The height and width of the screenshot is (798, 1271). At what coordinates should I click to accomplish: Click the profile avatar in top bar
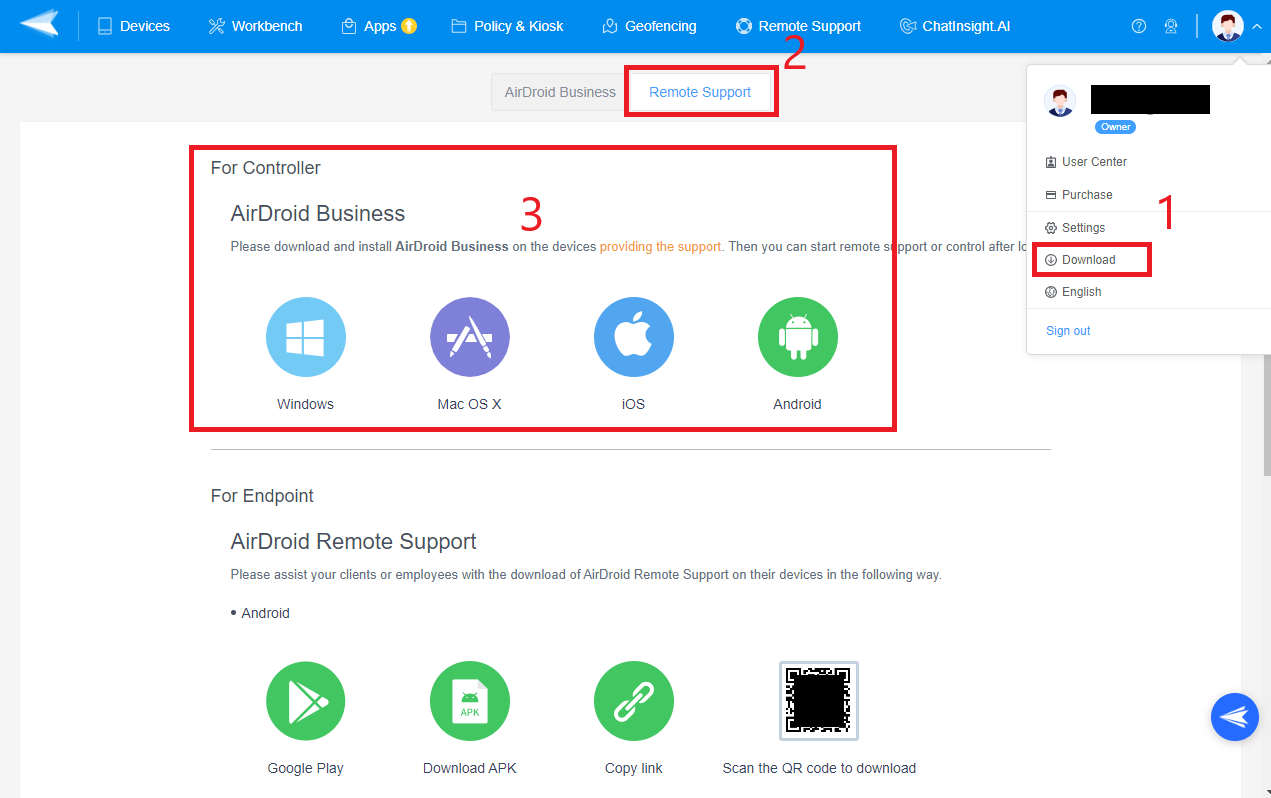point(1228,26)
